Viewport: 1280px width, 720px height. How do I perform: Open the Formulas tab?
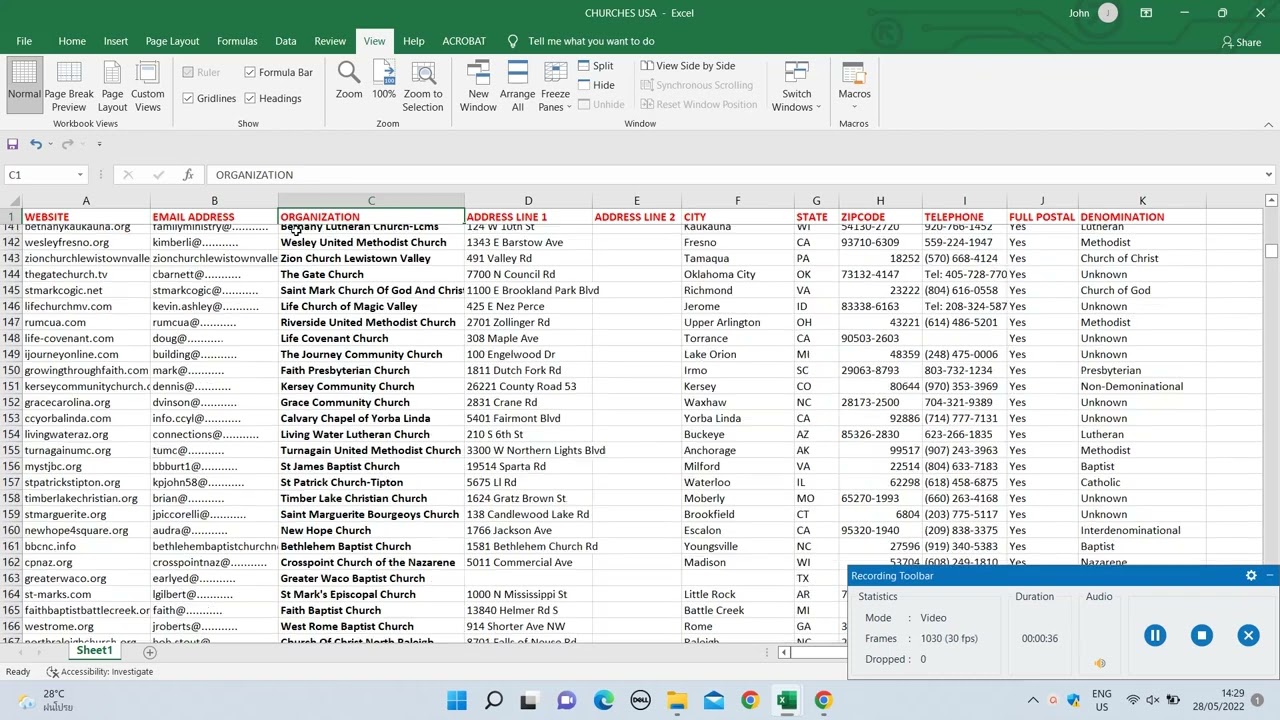click(237, 41)
